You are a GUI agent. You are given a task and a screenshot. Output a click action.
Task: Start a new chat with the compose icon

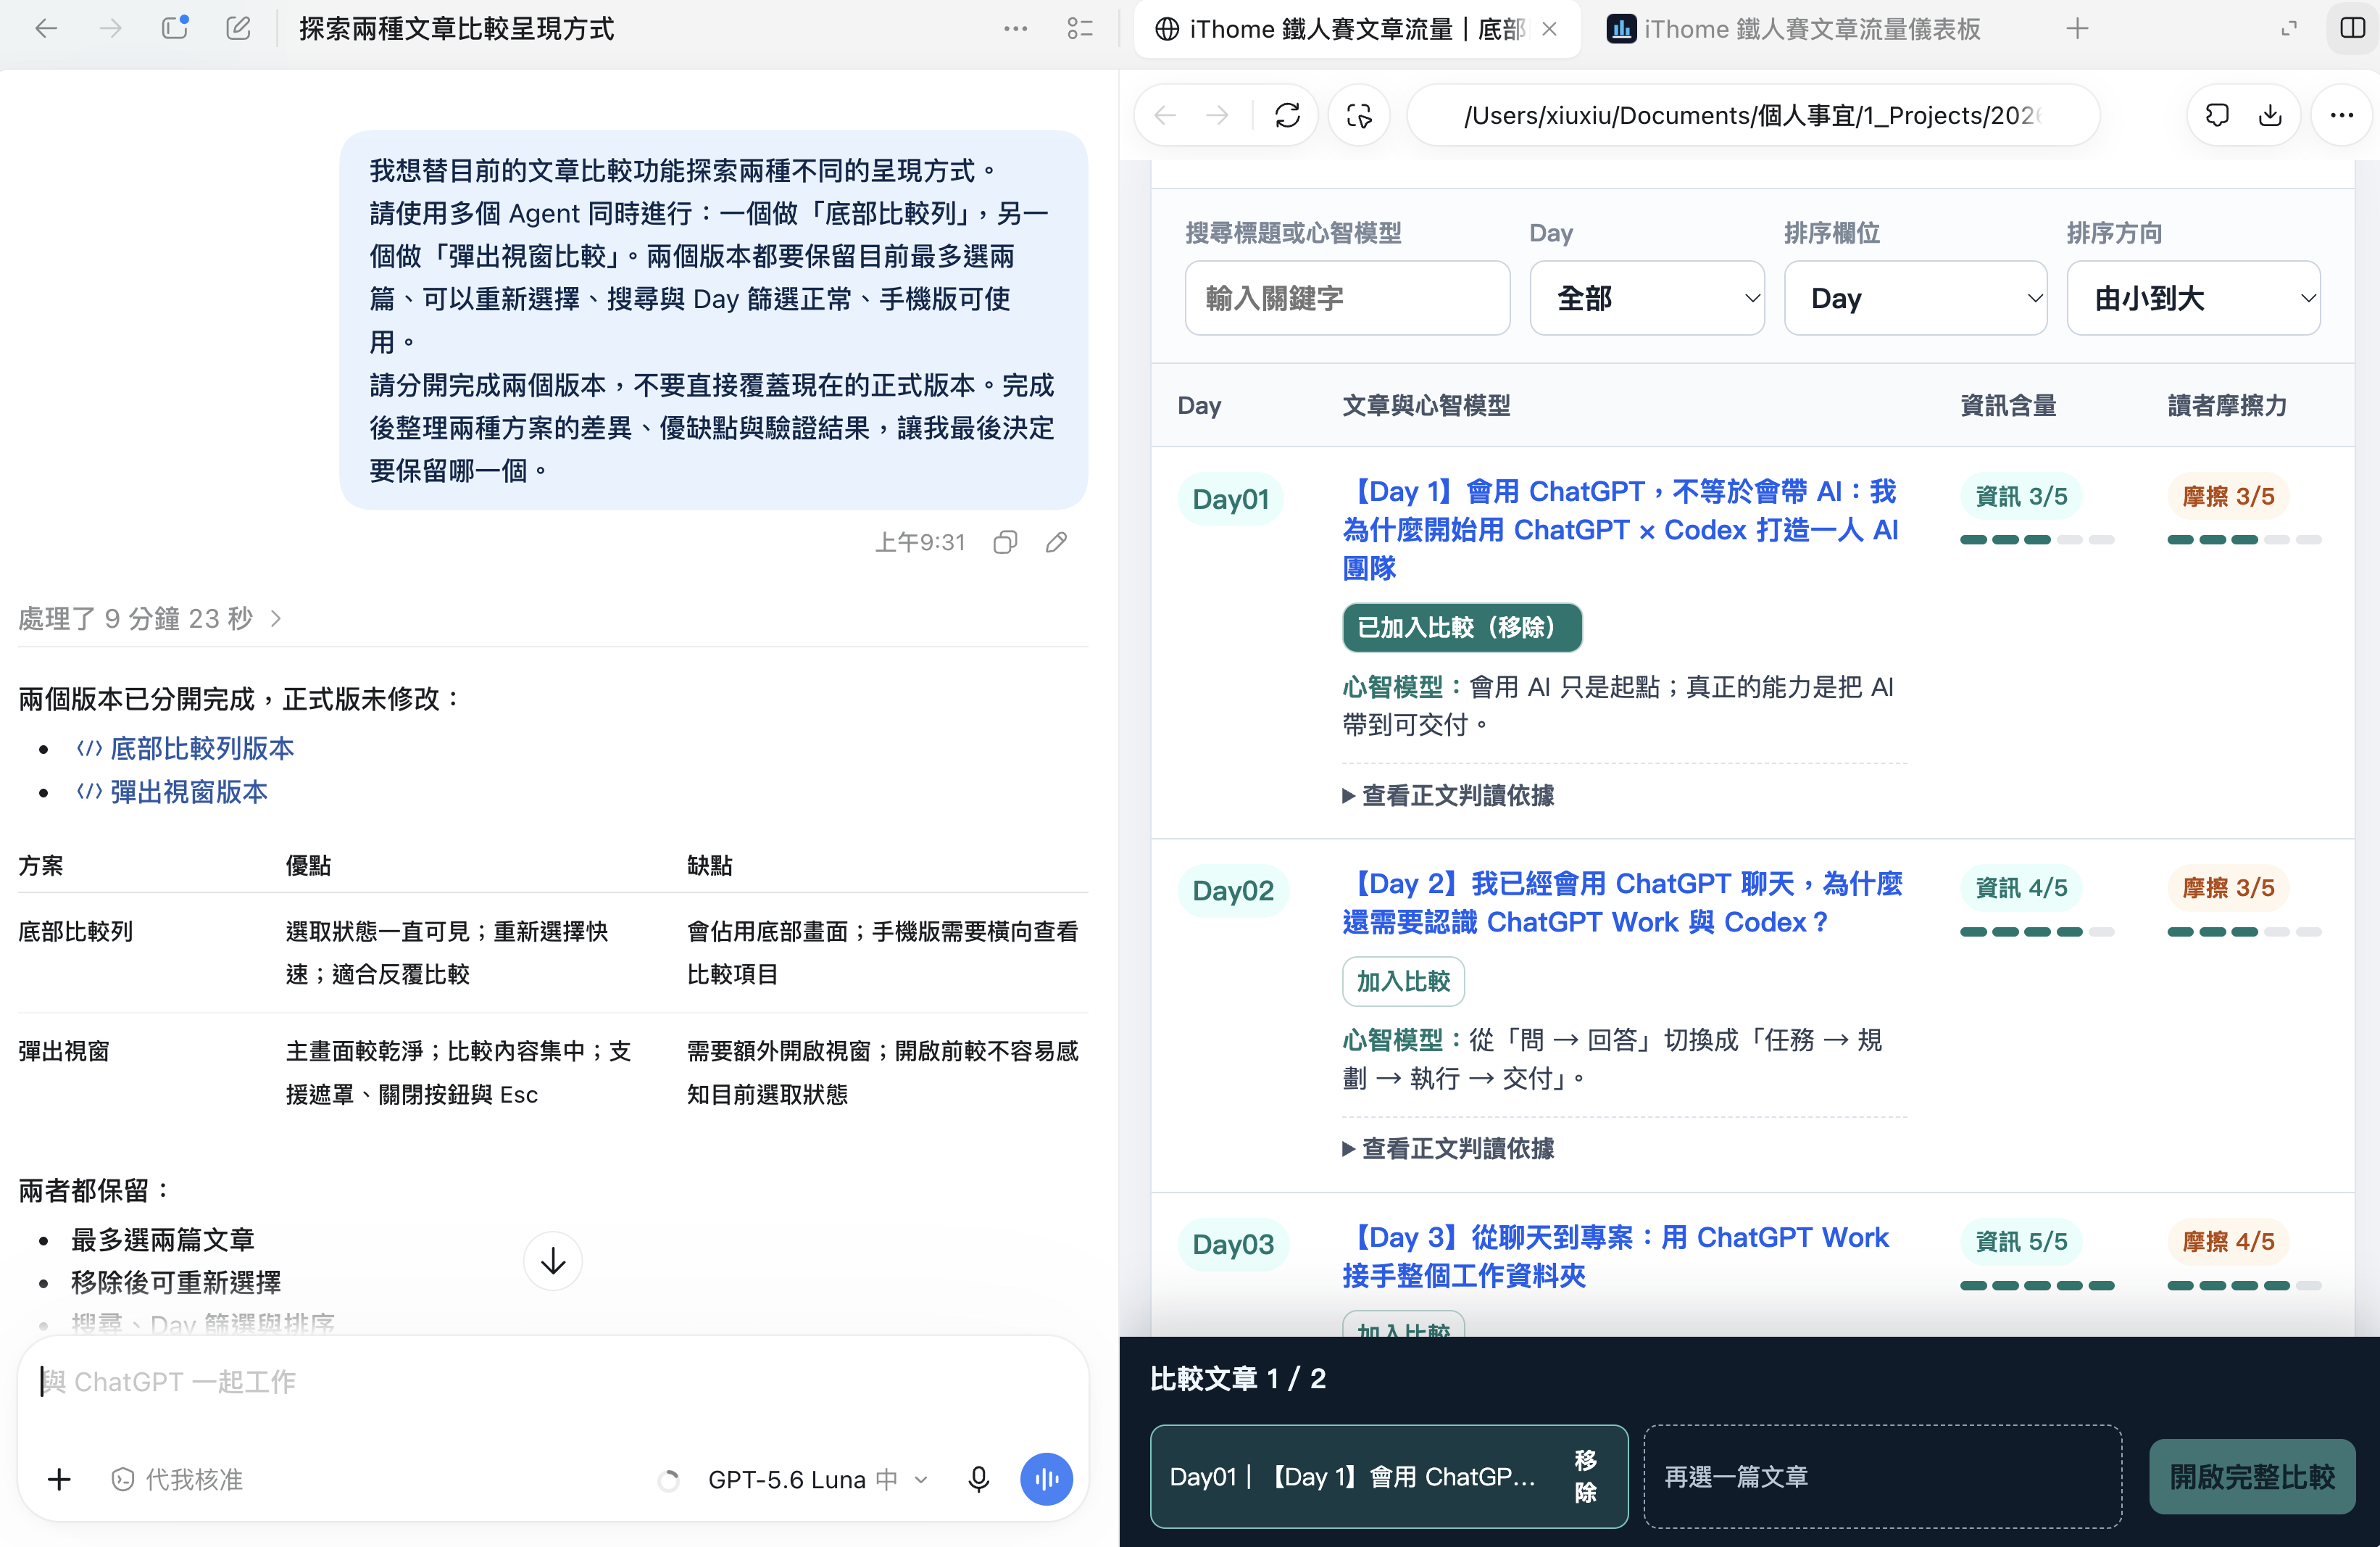238,28
